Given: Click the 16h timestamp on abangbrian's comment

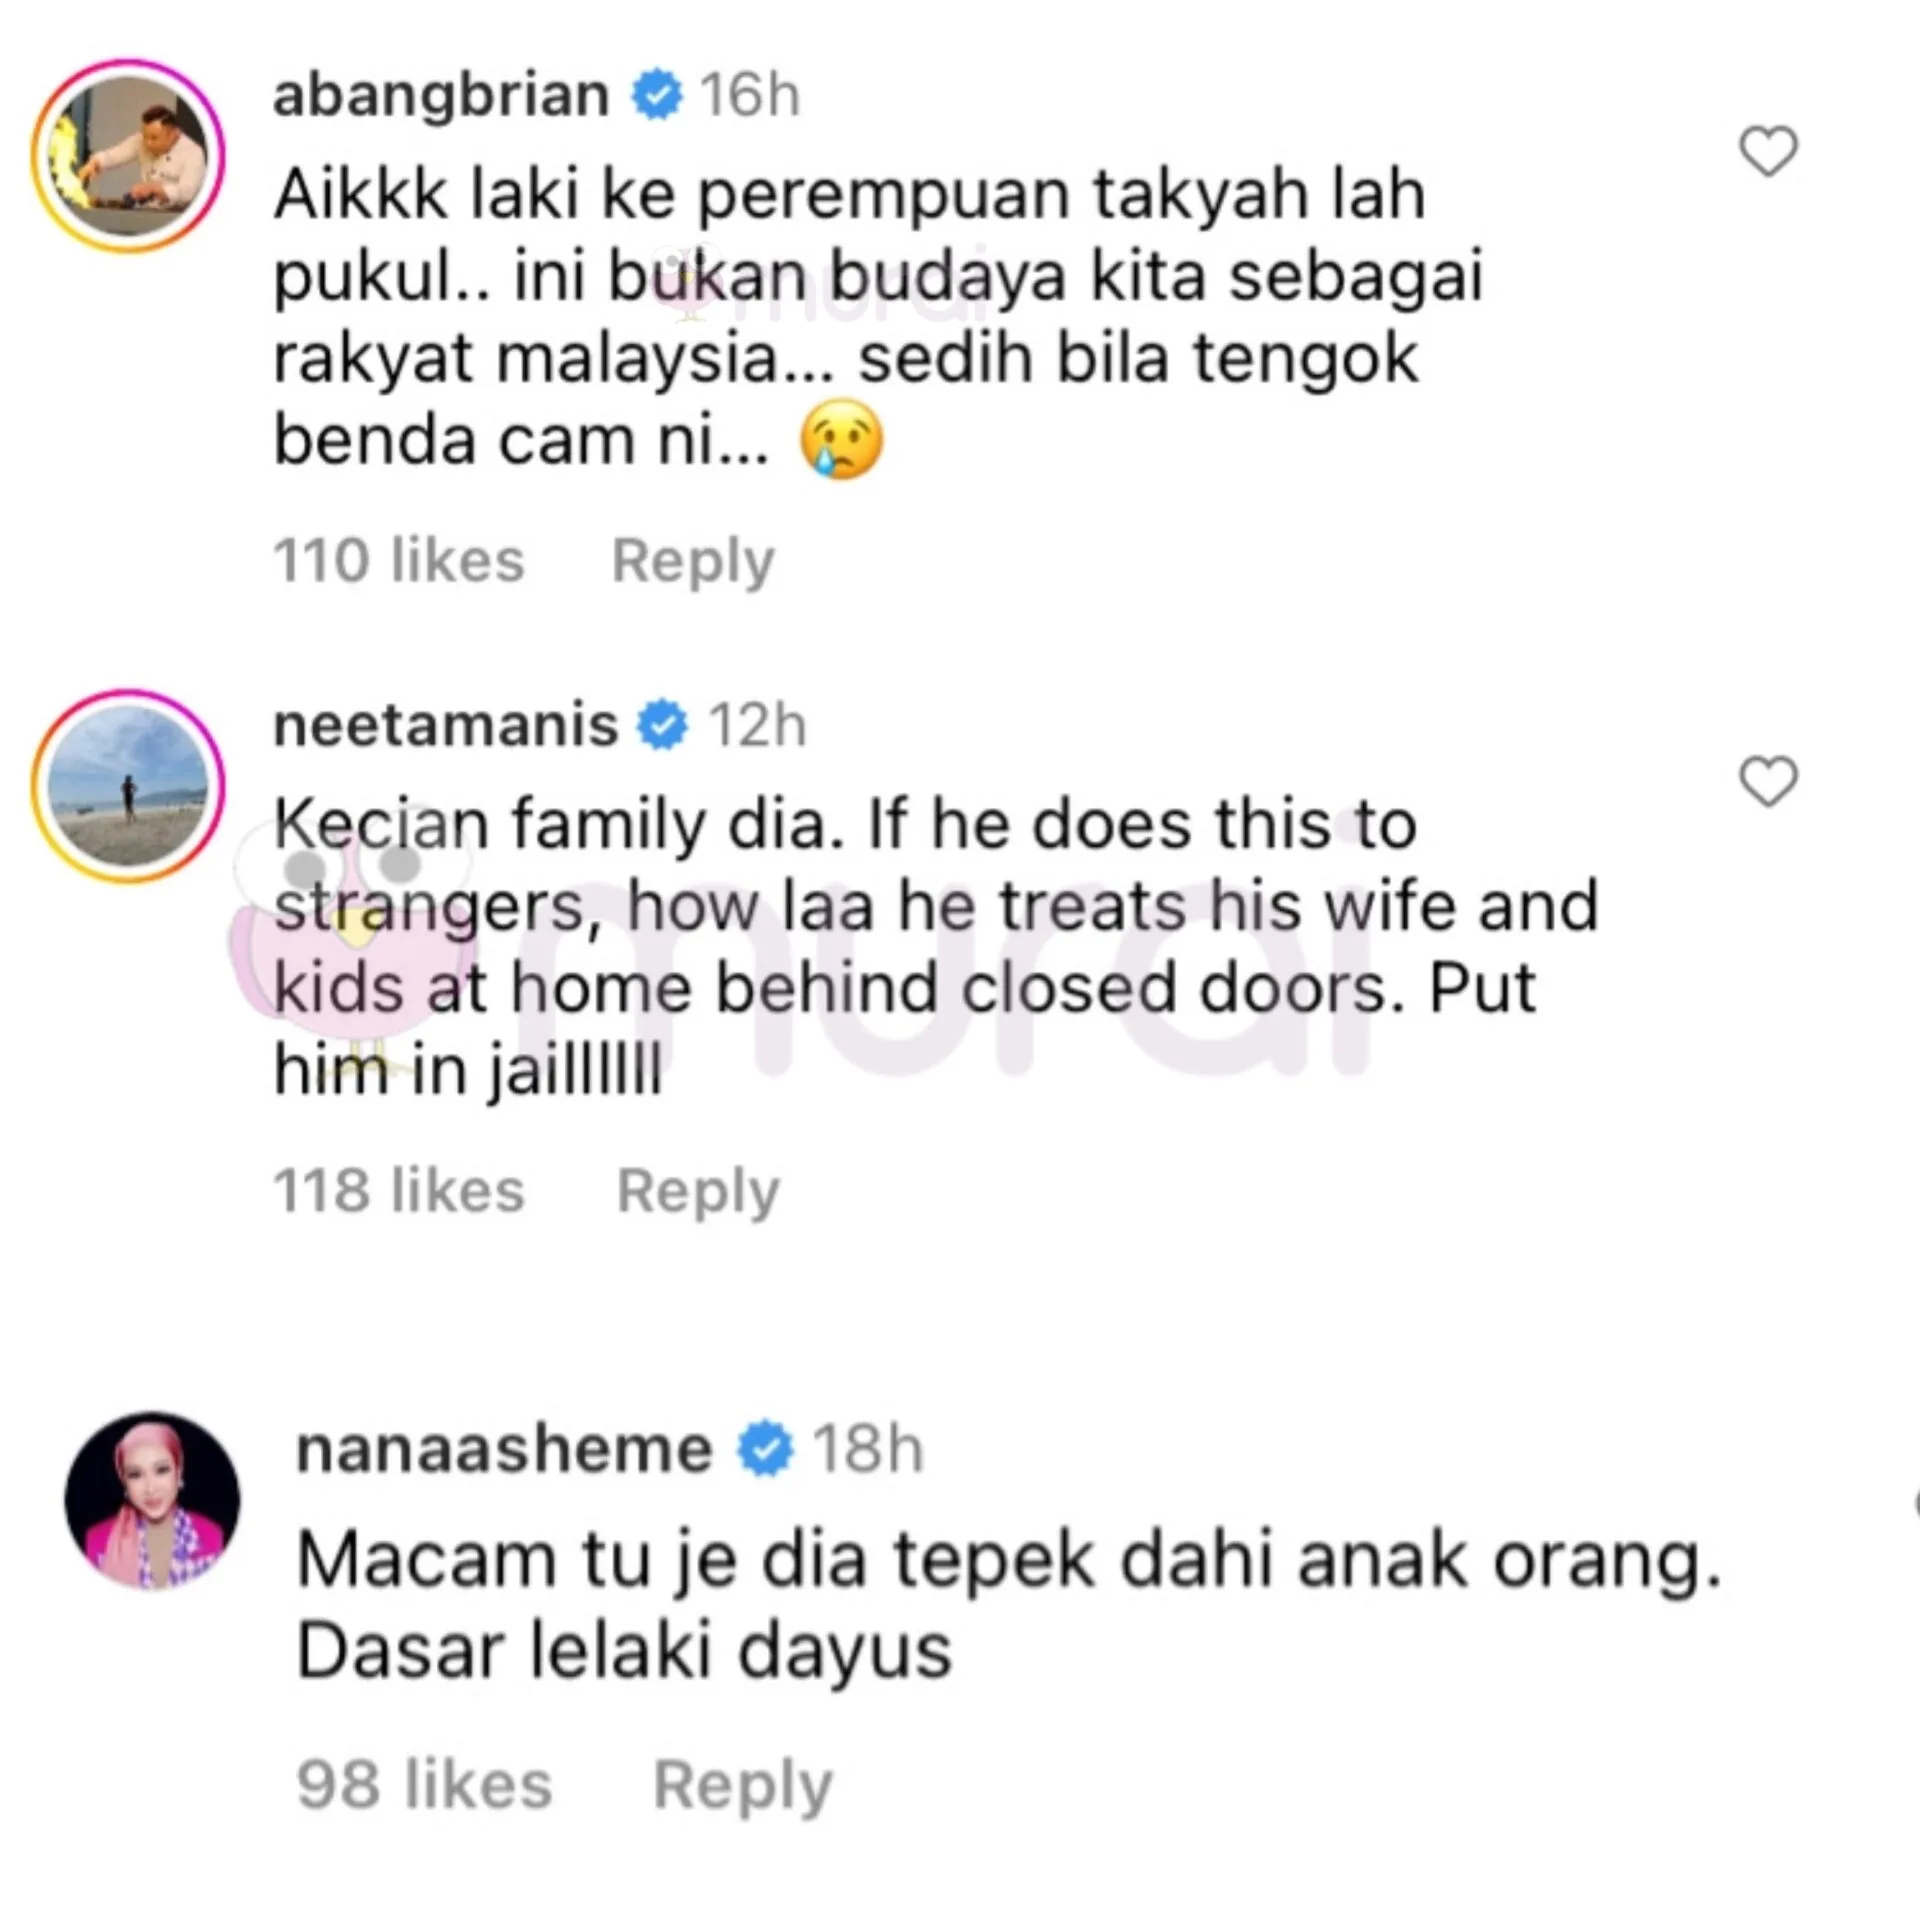Looking at the screenshot, I should point(750,96).
